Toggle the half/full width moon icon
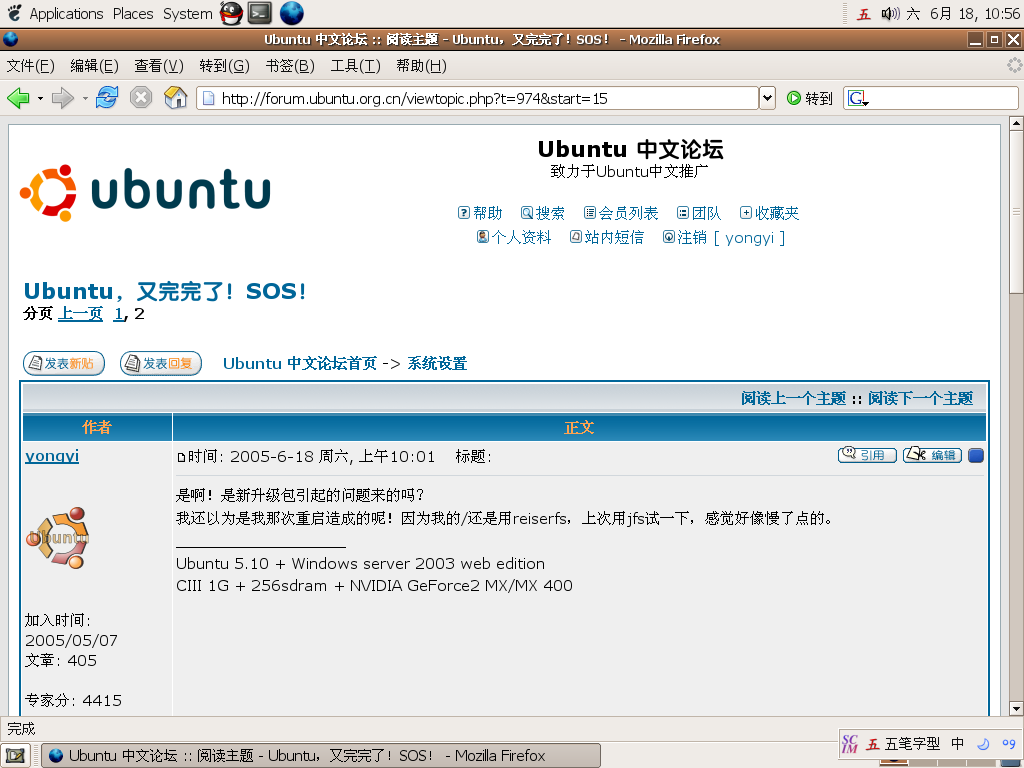 [x=984, y=743]
